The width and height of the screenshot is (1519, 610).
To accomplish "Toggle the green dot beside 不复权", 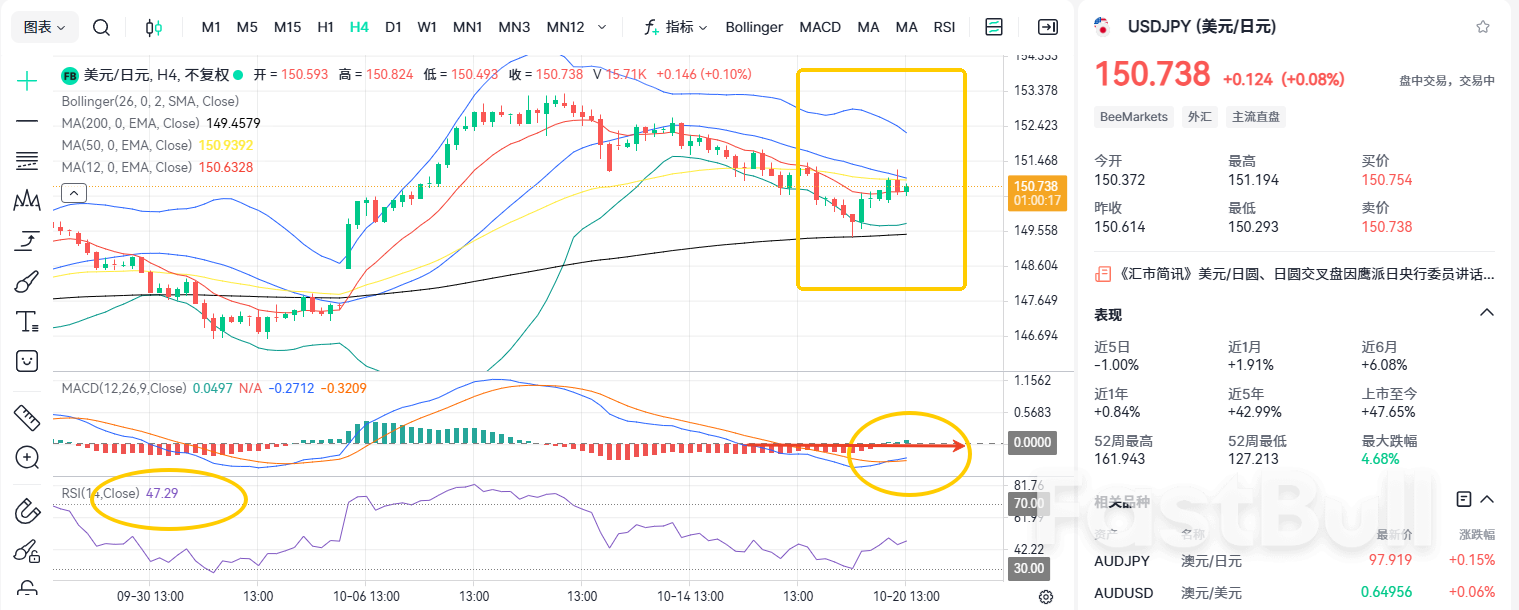I will (x=238, y=74).
